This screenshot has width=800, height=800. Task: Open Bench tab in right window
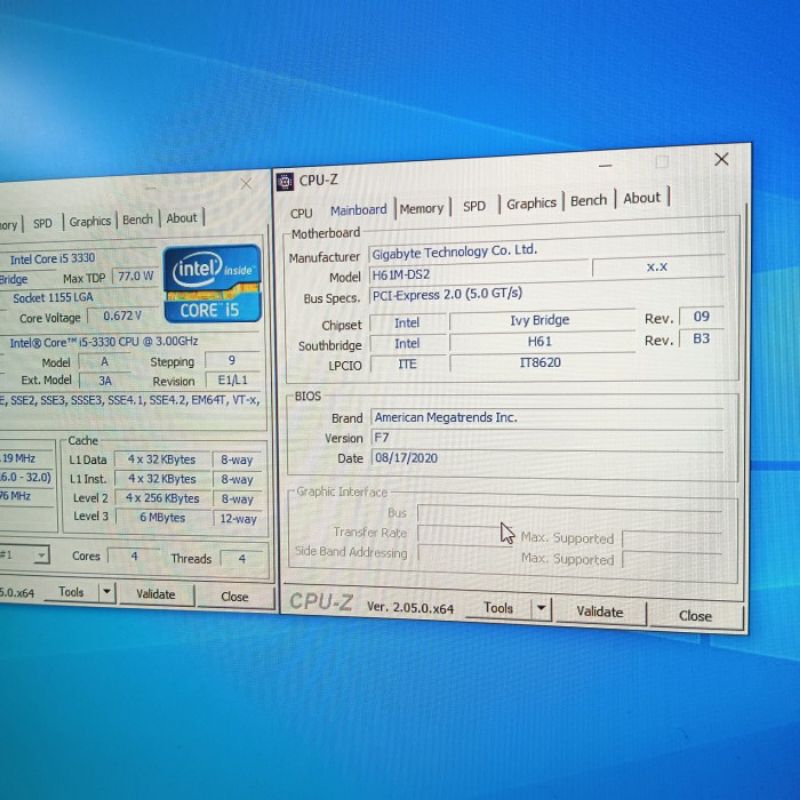click(588, 200)
